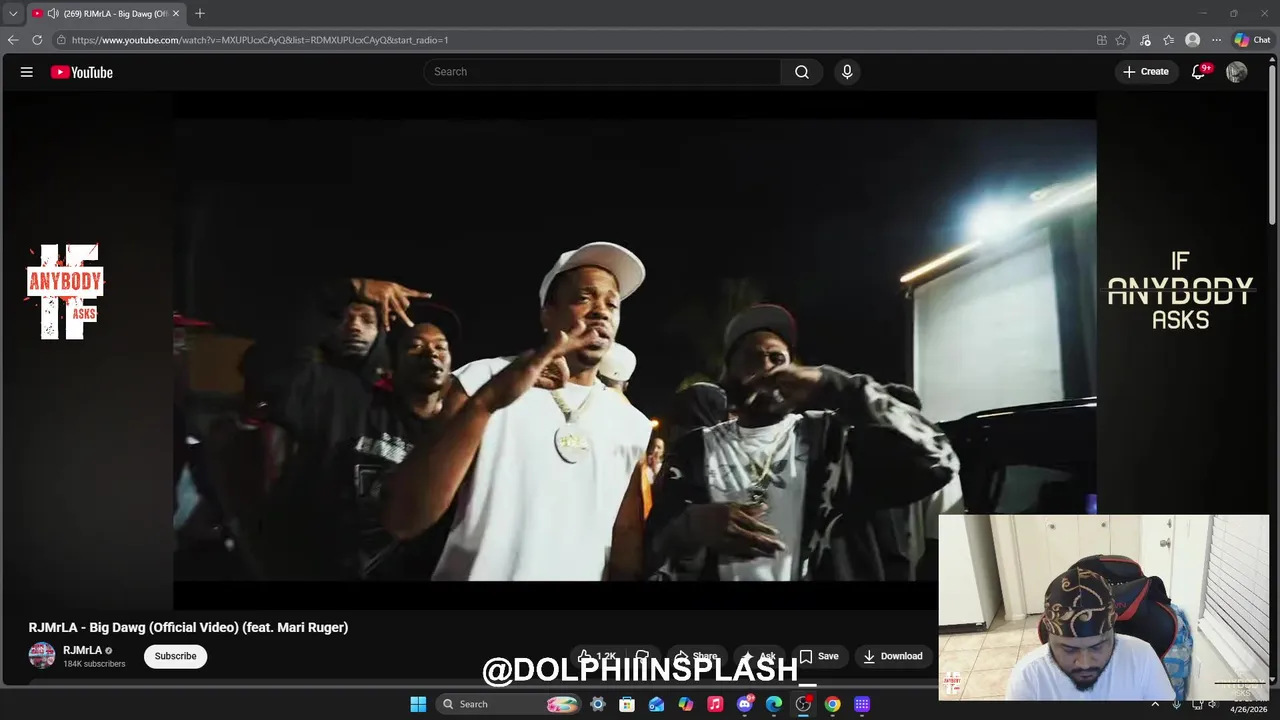Download the video
This screenshot has width=1280, height=720.
pyautogui.click(x=893, y=657)
